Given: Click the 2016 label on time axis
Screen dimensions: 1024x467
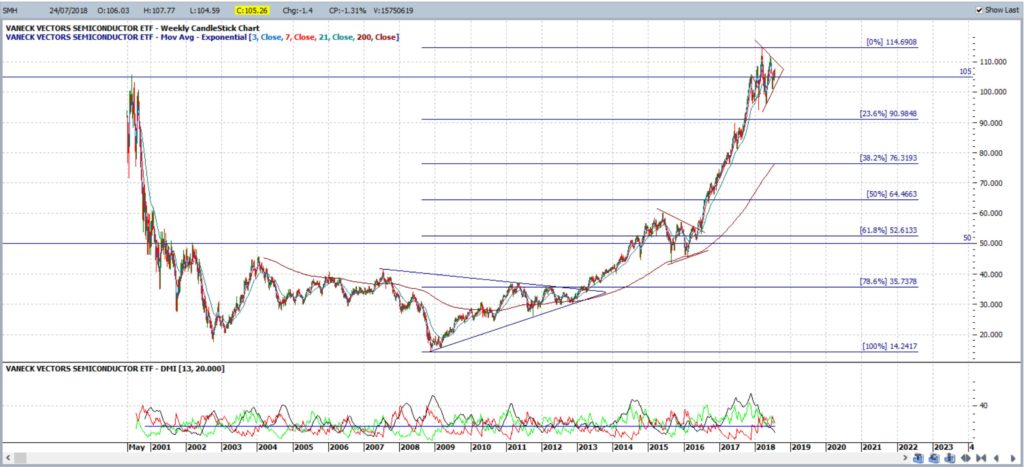Looking at the screenshot, I should [694, 447].
